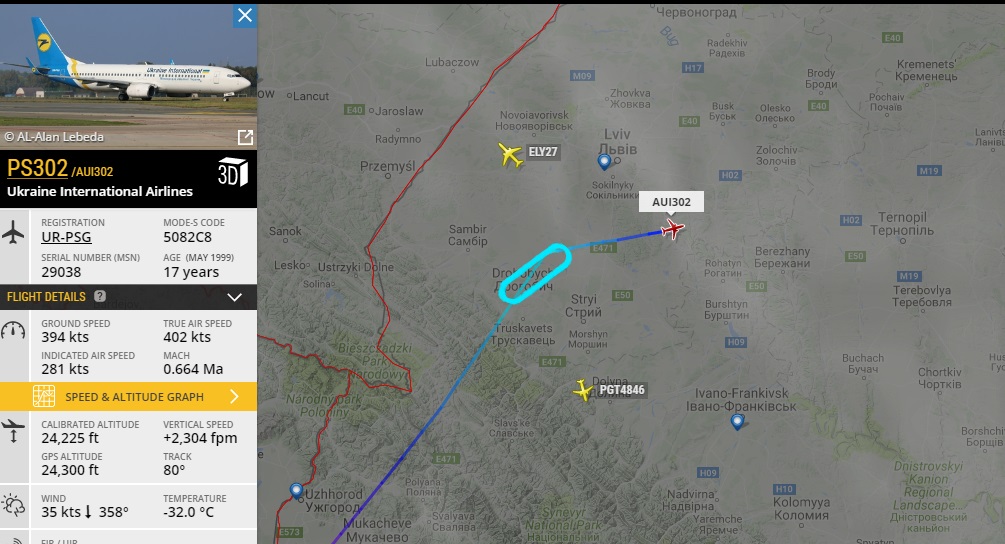Screen dimensions: 1005x544
Task: Click the AUI302 flight label on map
Action: [671, 202]
